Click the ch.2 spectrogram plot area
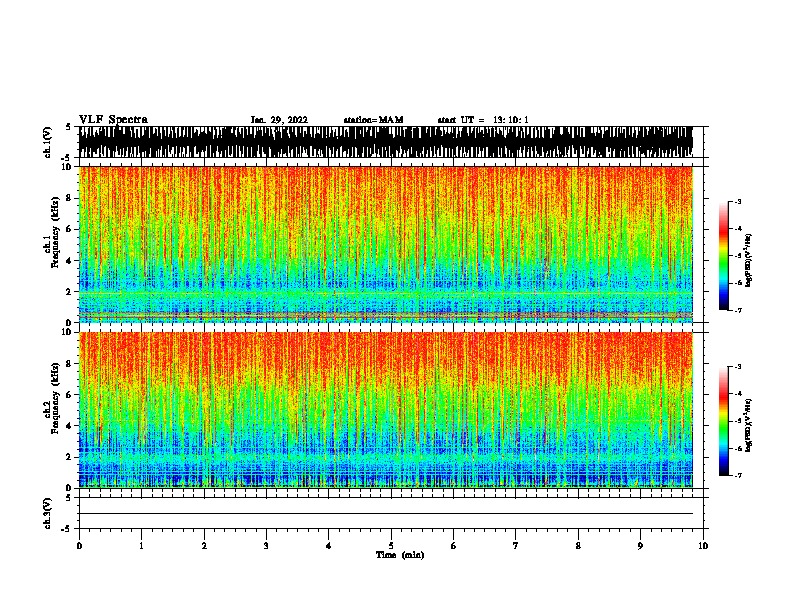This screenshot has width=792, height=612. coord(386,410)
